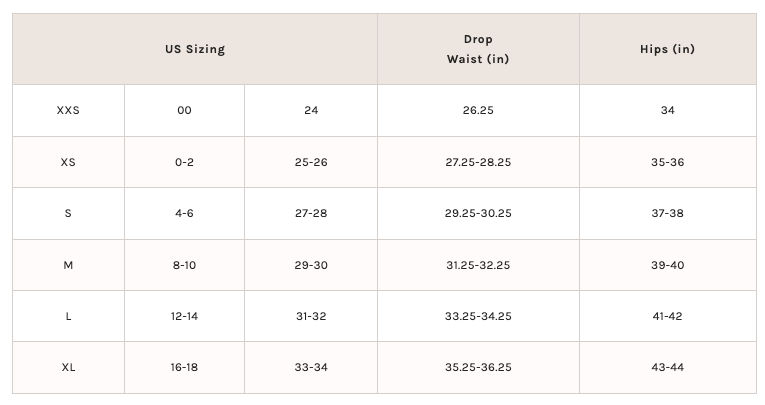The height and width of the screenshot is (405, 765).
Task: Click the 43-44 hips measurement cell
Action: pos(667,367)
